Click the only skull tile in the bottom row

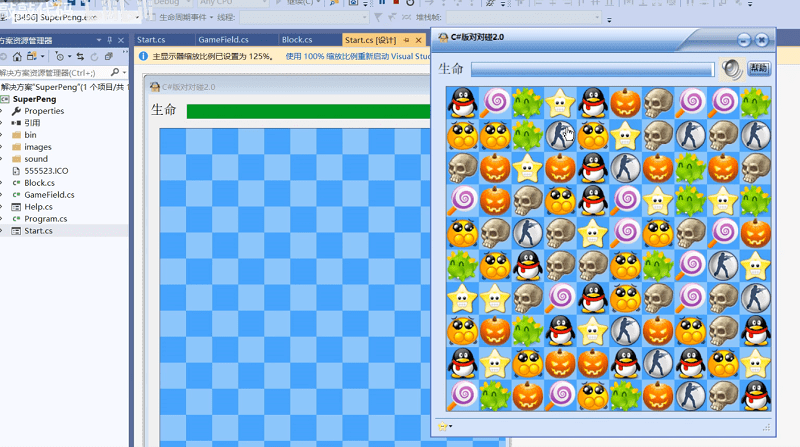tap(723, 395)
